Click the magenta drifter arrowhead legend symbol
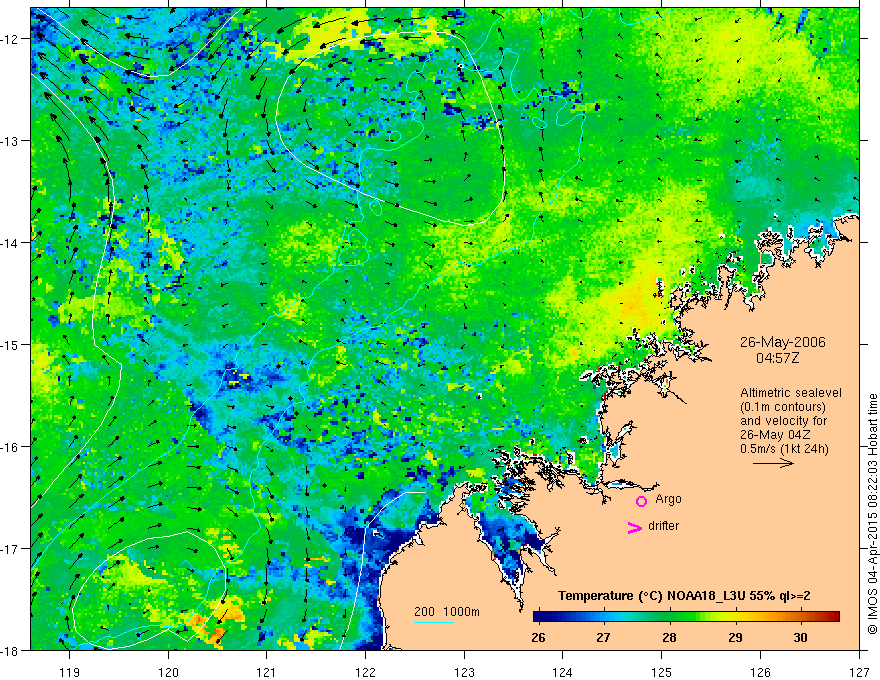Screen dimensions: 880x680 pyautogui.click(x=635, y=527)
